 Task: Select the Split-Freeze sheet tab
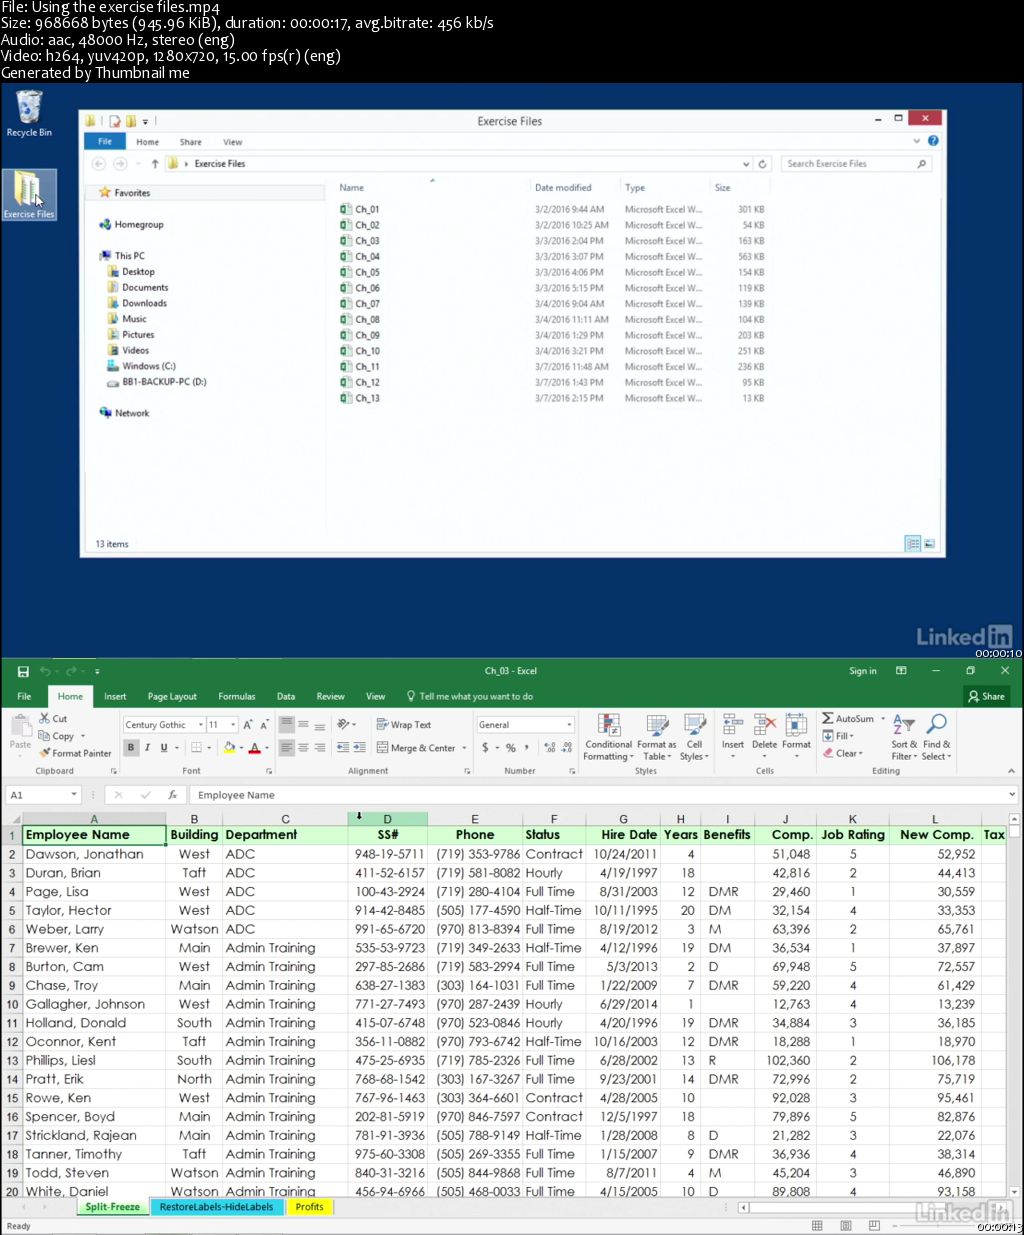[x=112, y=1207]
